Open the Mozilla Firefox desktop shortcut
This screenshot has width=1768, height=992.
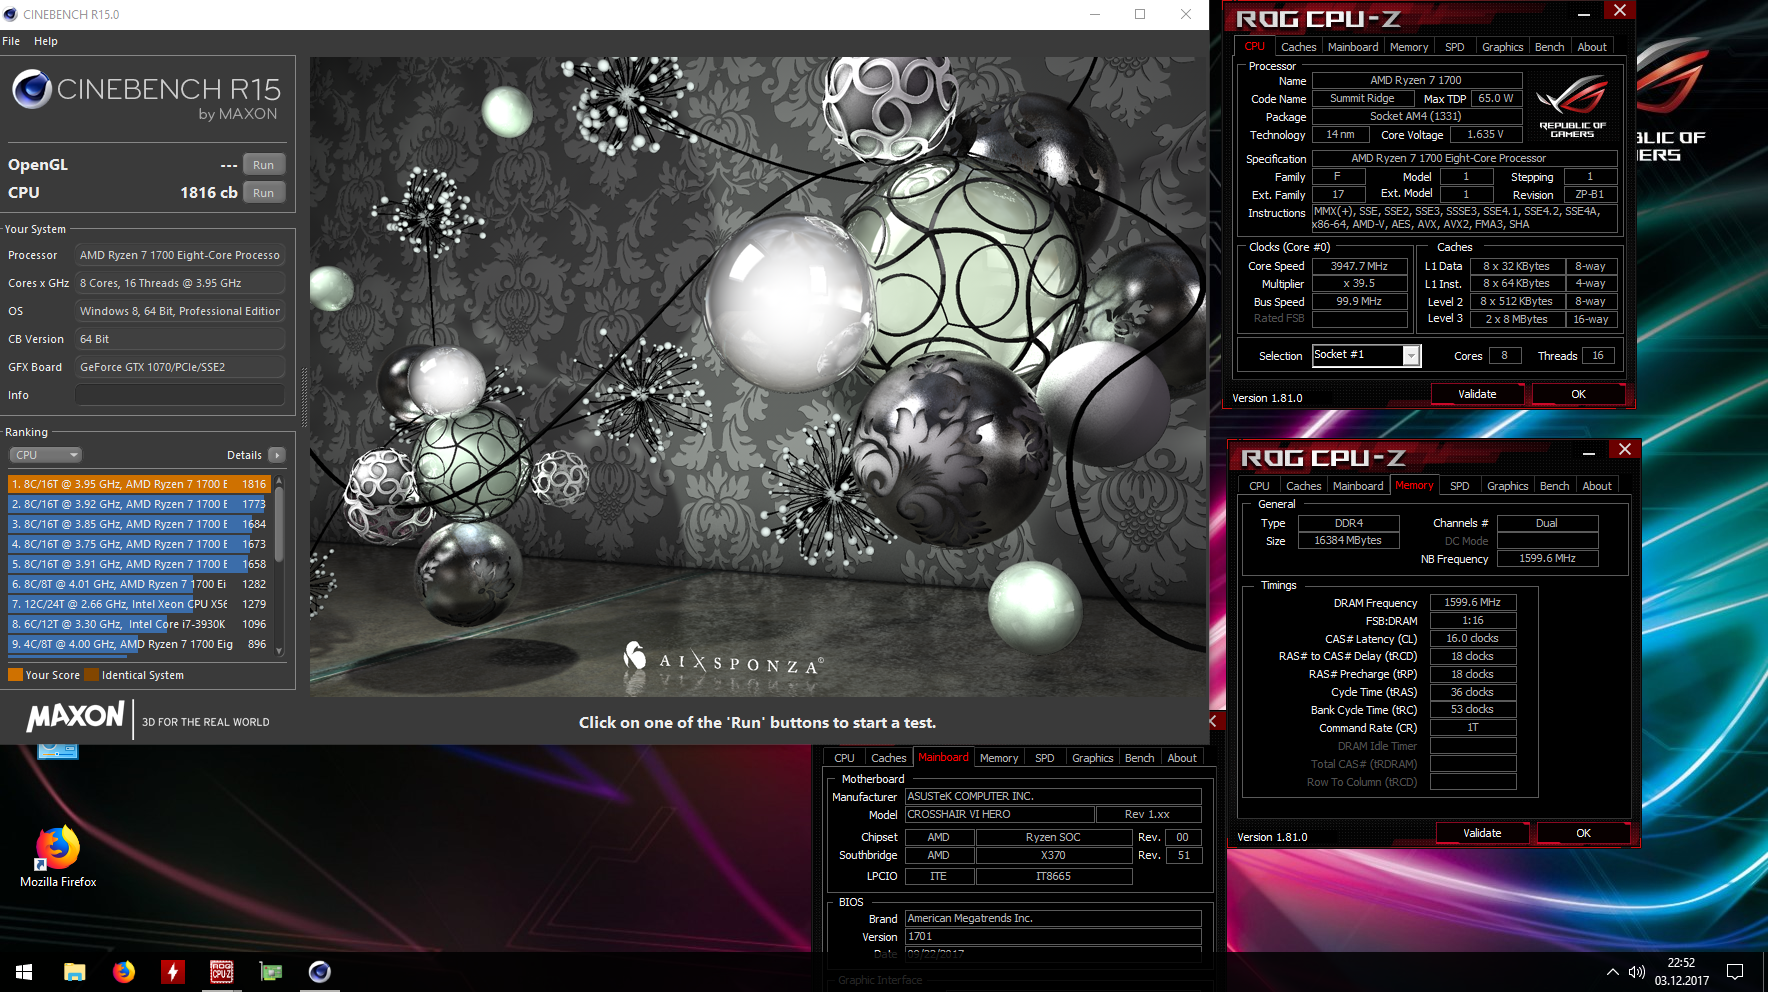click(58, 857)
